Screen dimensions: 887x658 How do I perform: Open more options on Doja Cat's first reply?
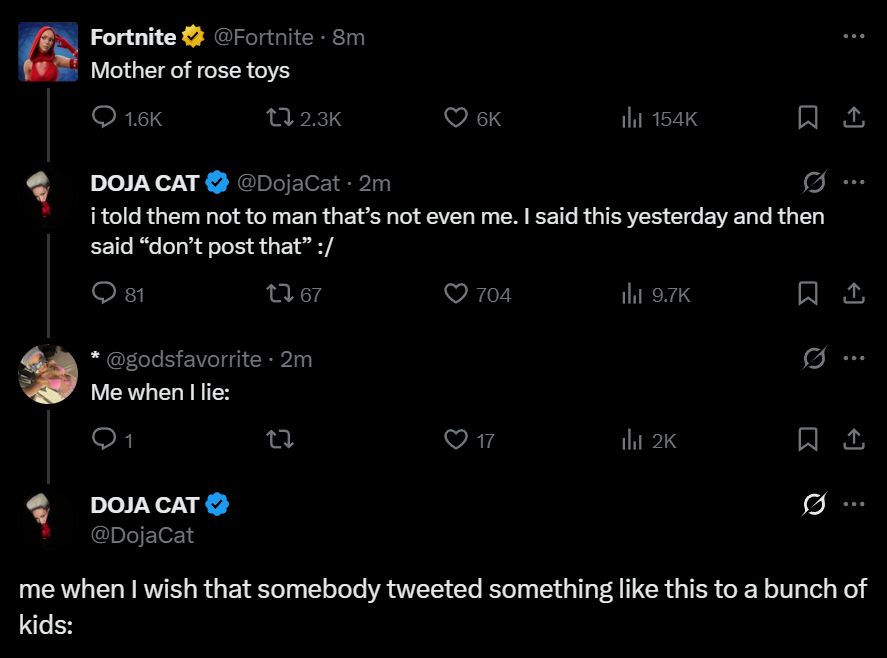[x=853, y=183]
